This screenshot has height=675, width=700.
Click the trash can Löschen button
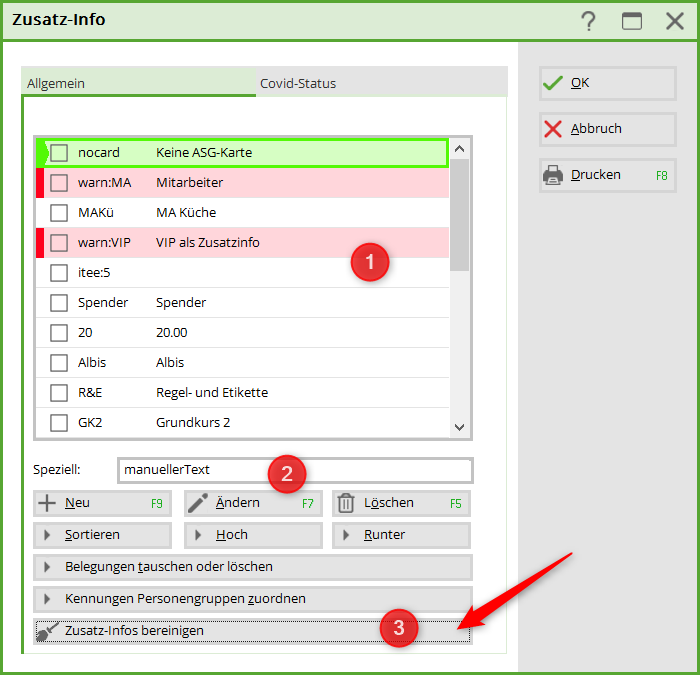pyautogui.click(x=401, y=503)
